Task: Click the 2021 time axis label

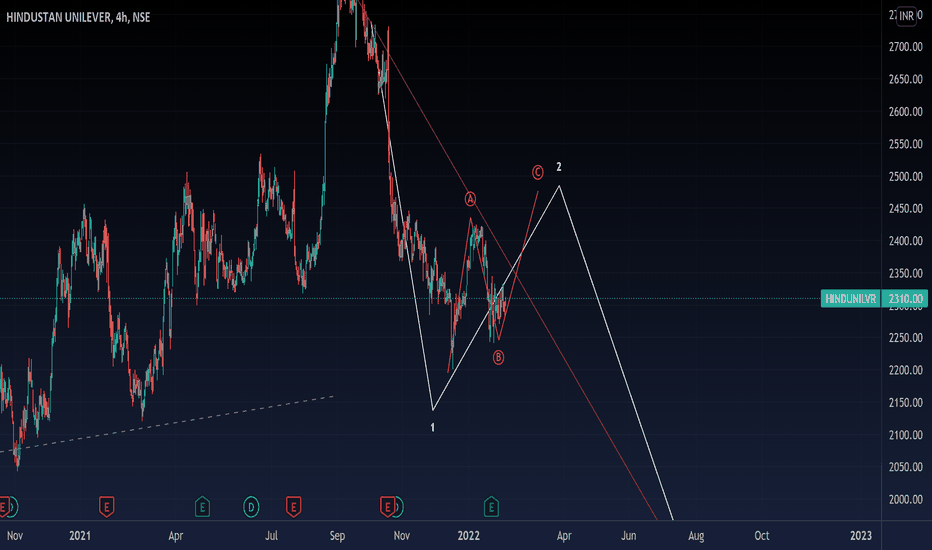Action: pos(80,536)
